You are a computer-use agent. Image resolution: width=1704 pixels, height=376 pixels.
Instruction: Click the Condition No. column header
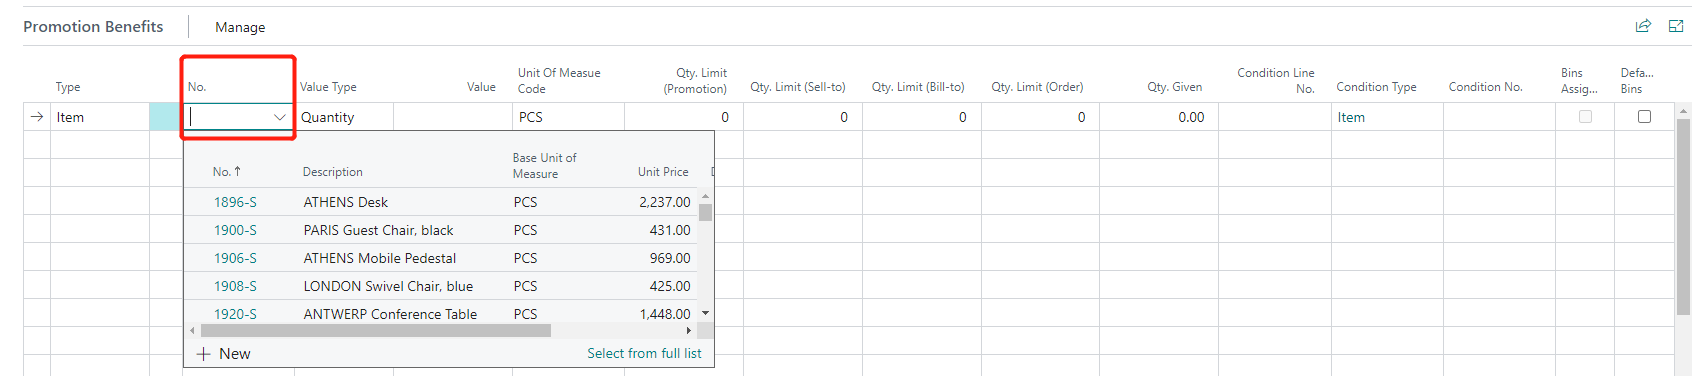point(1485,87)
